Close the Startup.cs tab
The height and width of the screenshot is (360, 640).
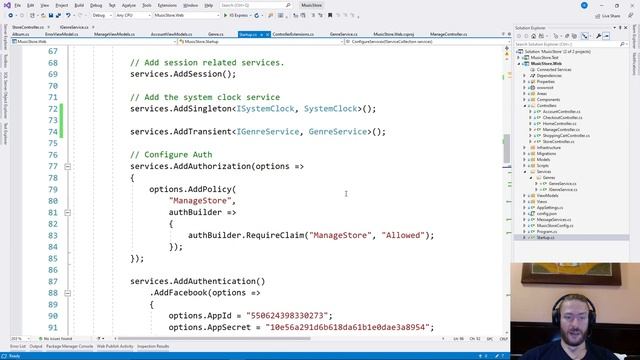267,35
